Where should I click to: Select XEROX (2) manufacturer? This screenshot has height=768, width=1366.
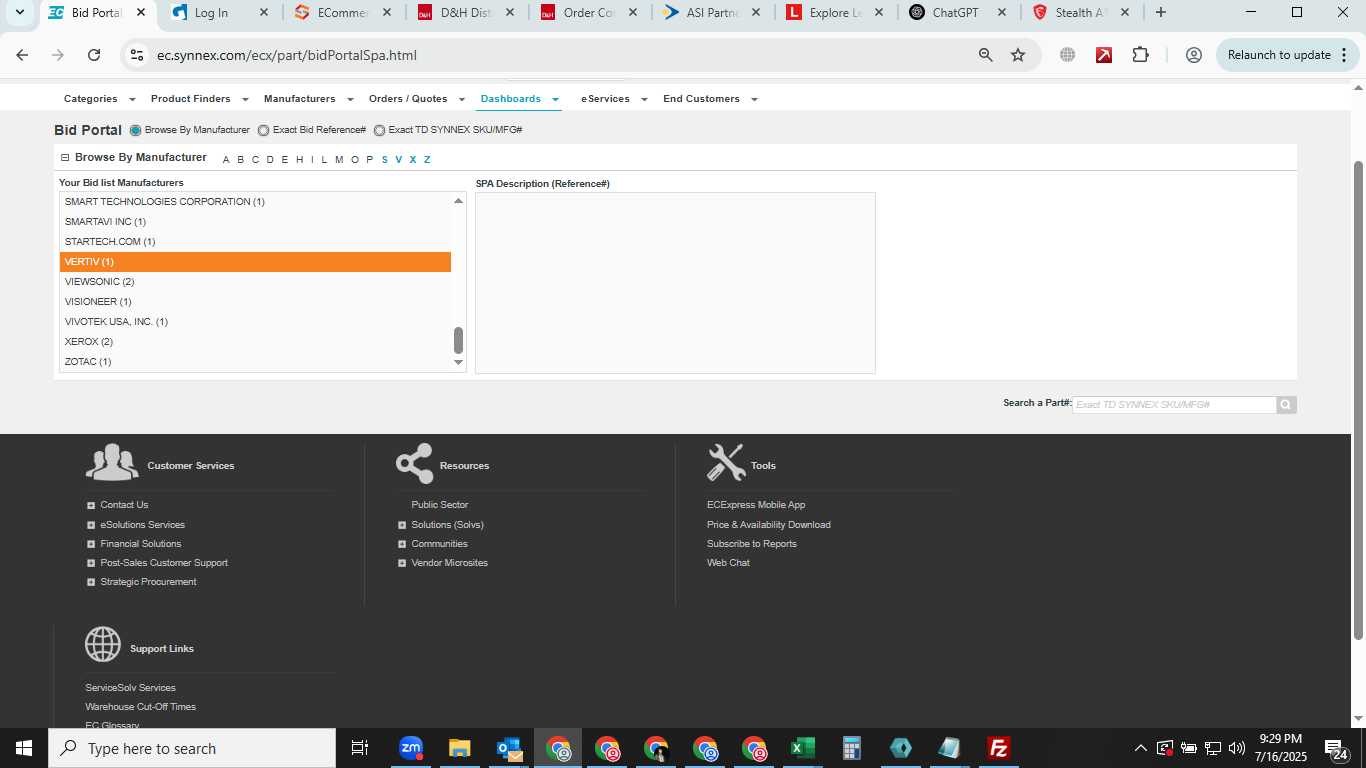255,342
